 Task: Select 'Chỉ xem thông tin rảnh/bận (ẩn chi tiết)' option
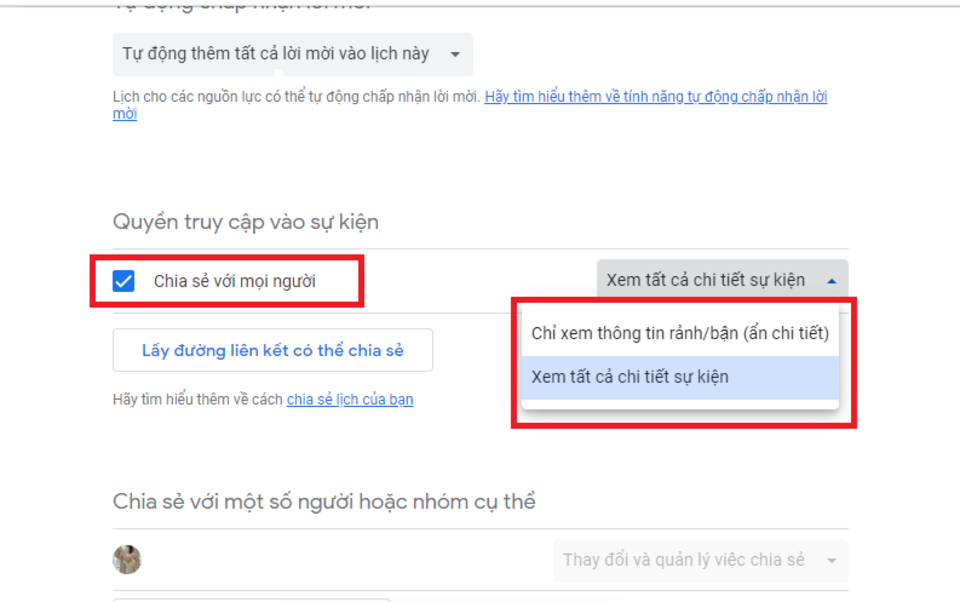pos(680,333)
